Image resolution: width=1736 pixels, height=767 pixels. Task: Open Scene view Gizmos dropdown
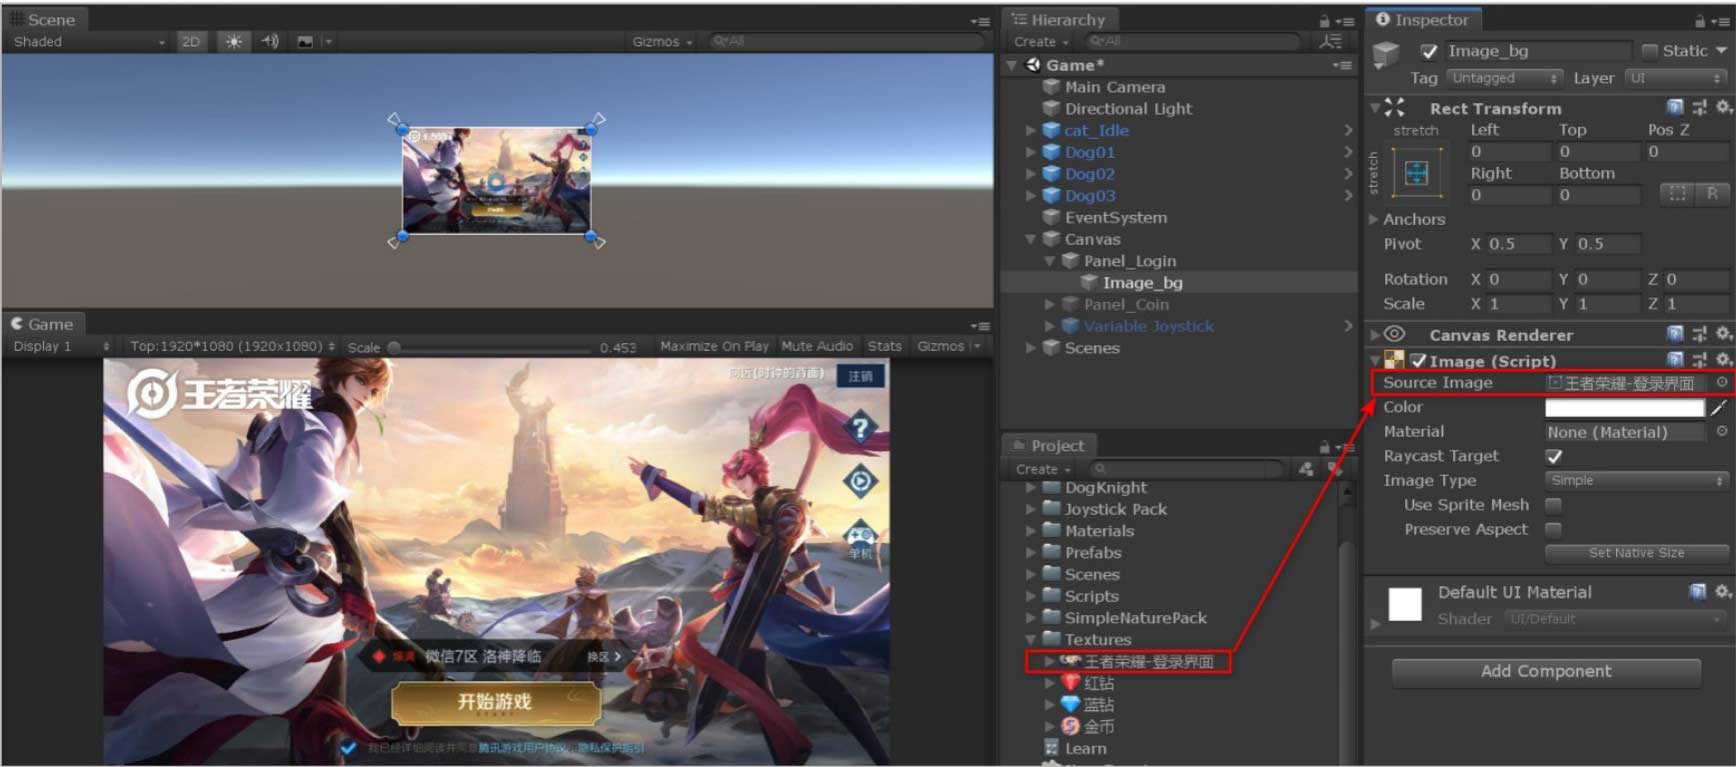click(x=662, y=41)
